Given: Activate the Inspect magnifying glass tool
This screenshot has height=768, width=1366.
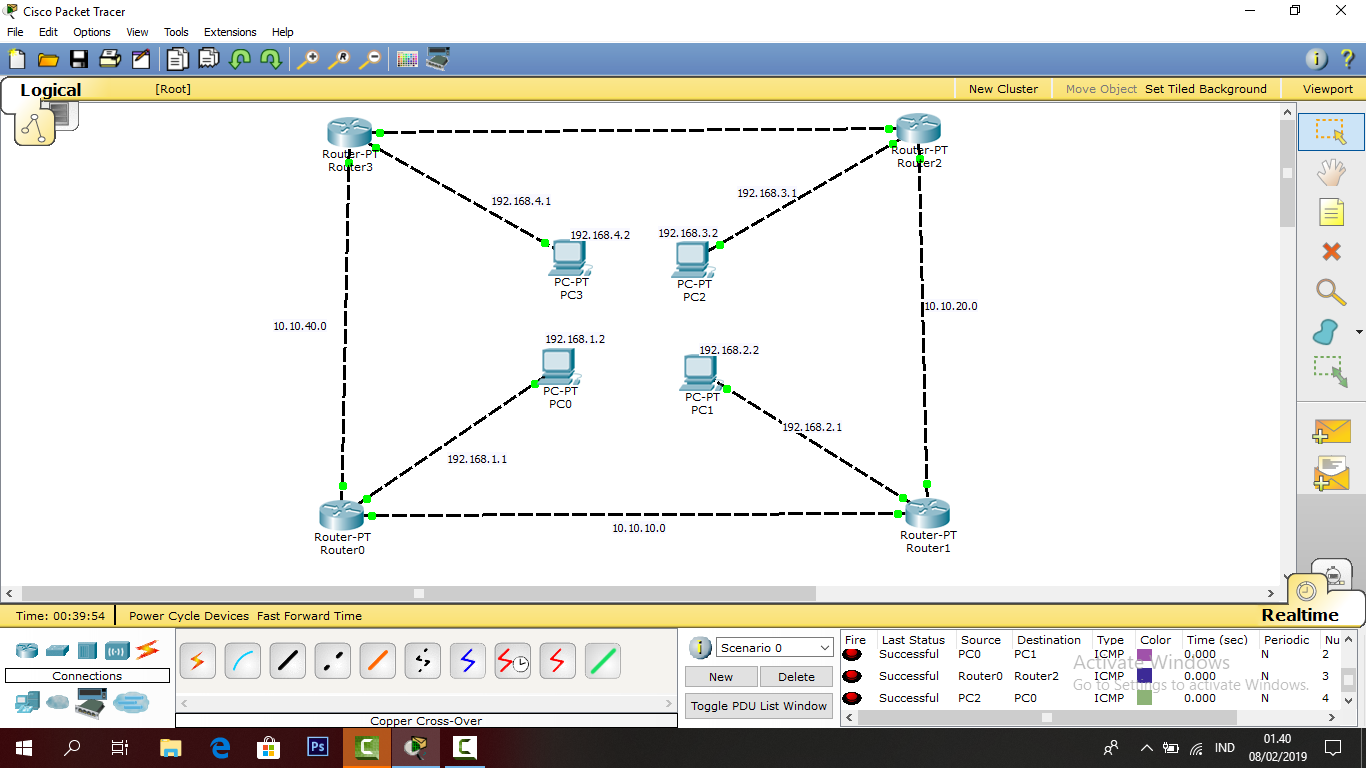Looking at the screenshot, I should (x=1331, y=292).
